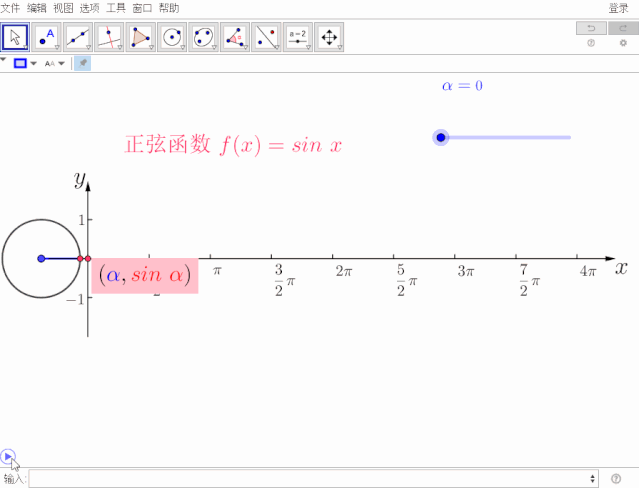639x488 pixels.
Task: Open the 帮助 menu
Action: [x=169, y=8]
